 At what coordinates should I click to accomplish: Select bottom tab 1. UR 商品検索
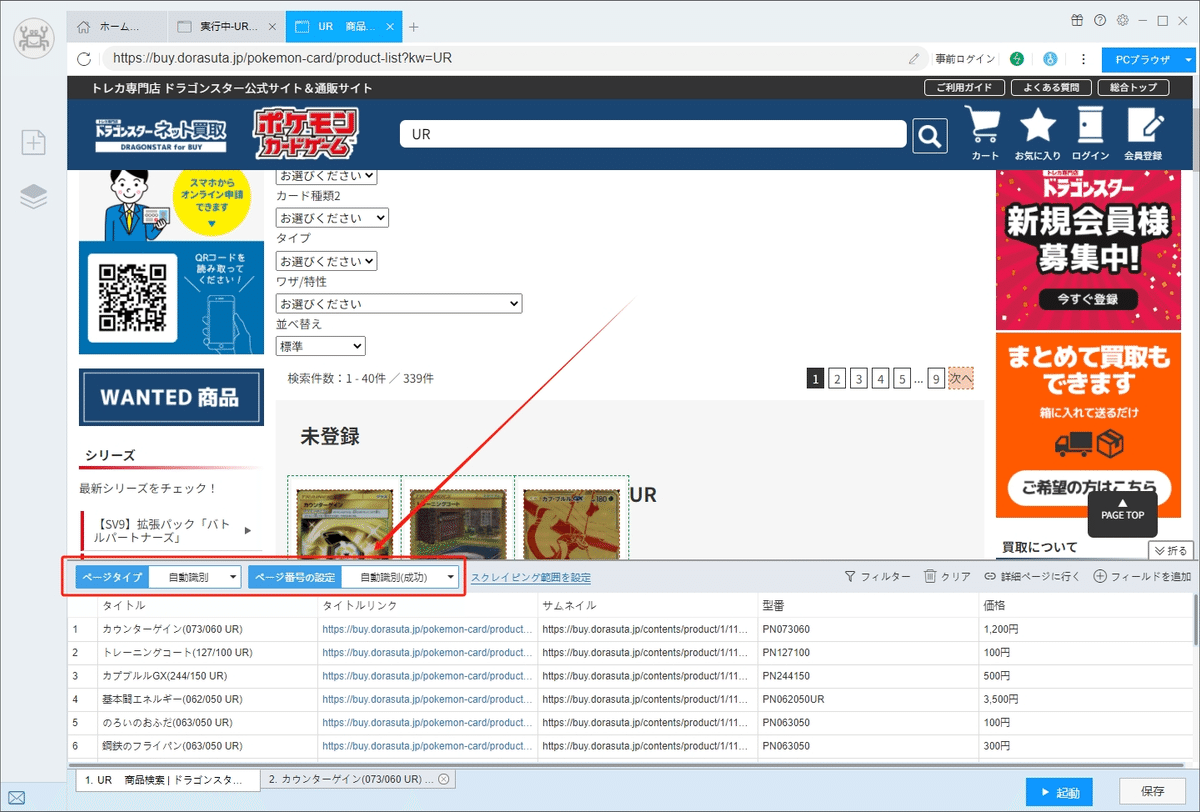[x=168, y=779]
